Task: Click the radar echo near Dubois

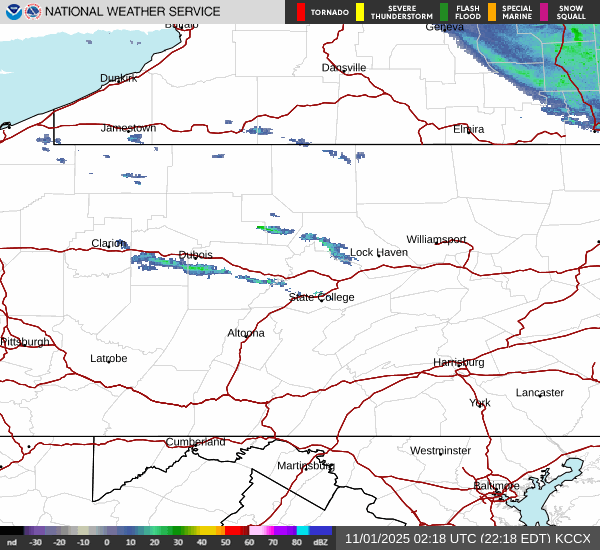Action: (x=192, y=267)
